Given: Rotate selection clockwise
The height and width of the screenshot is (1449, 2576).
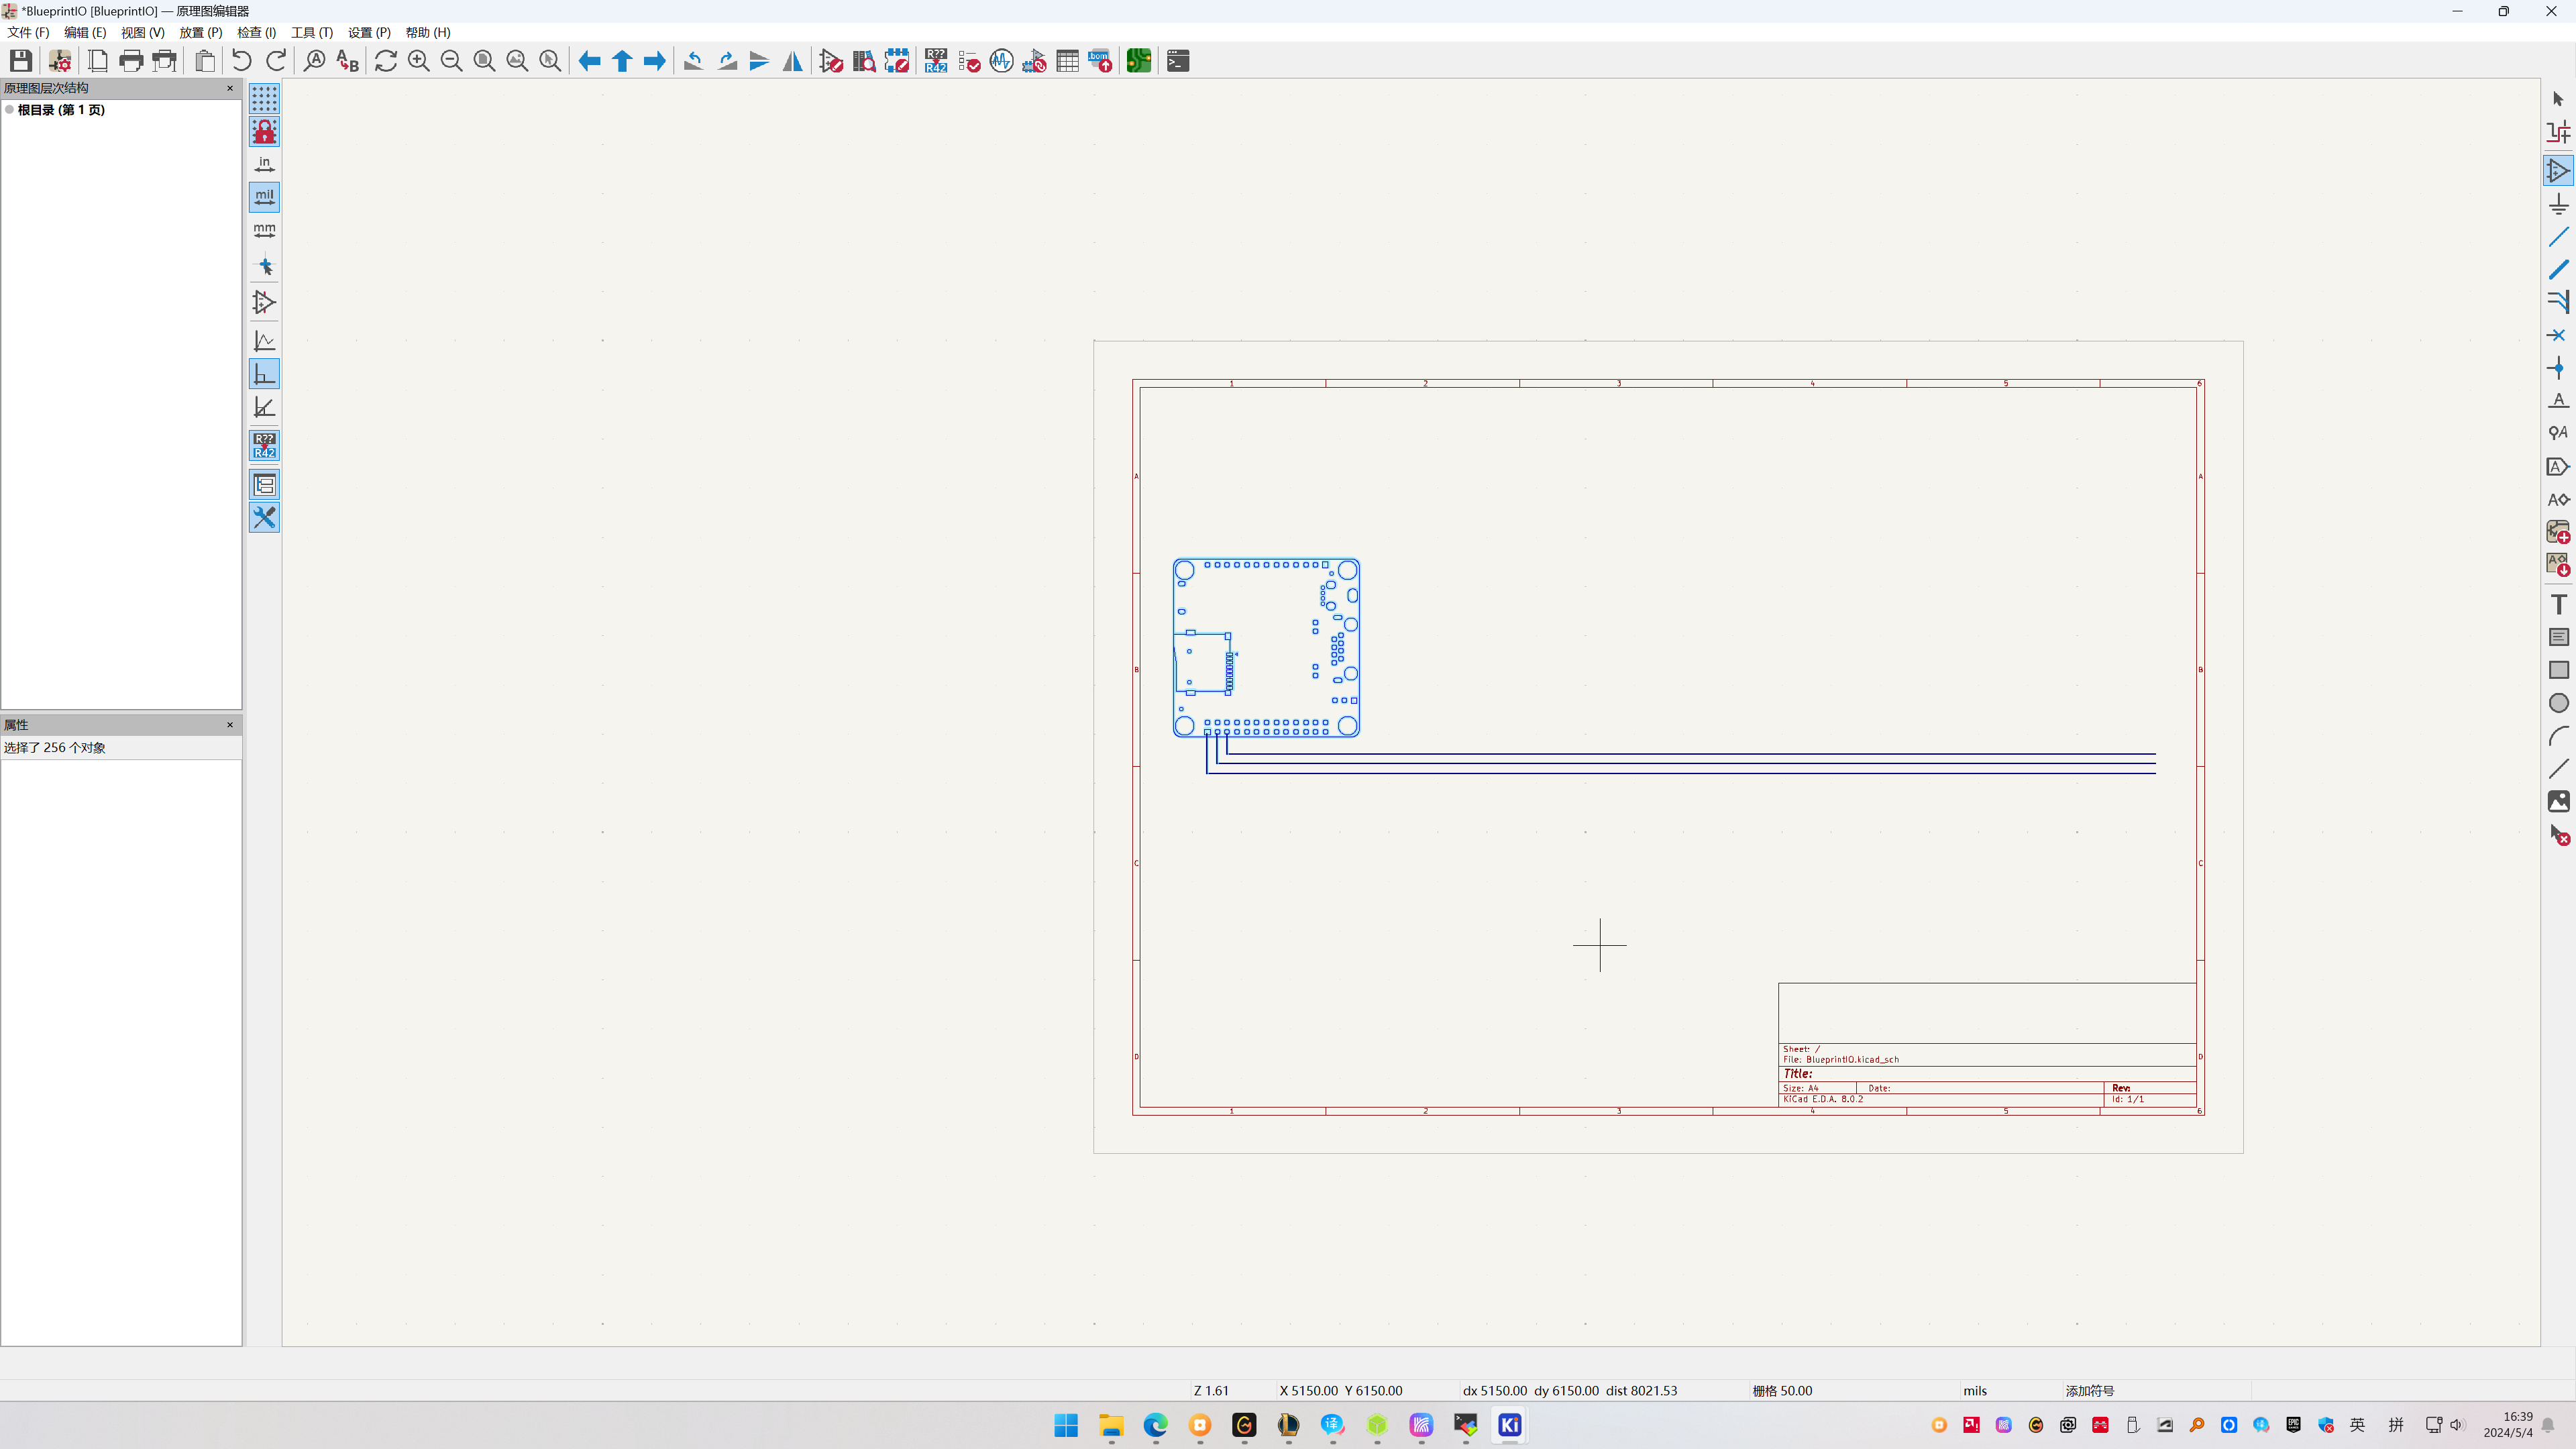Looking at the screenshot, I should (727, 61).
